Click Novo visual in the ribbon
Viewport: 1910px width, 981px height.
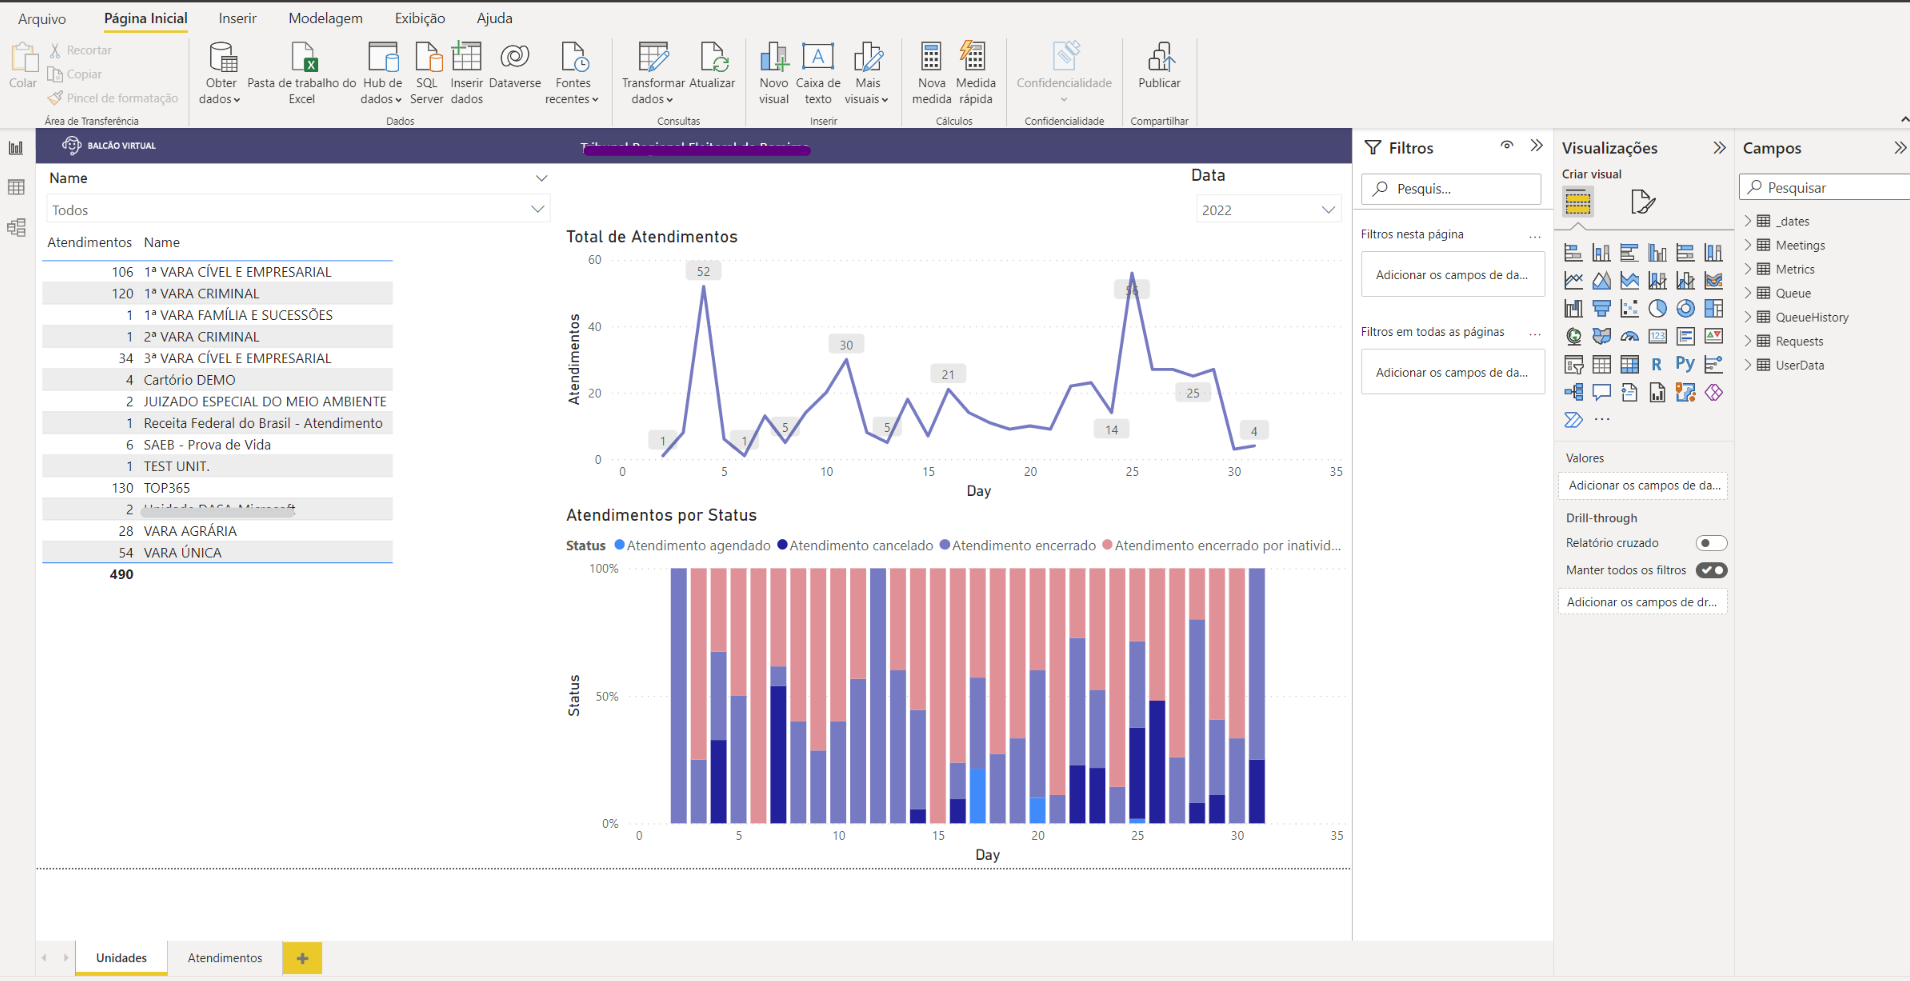click(x=774, y=73)
